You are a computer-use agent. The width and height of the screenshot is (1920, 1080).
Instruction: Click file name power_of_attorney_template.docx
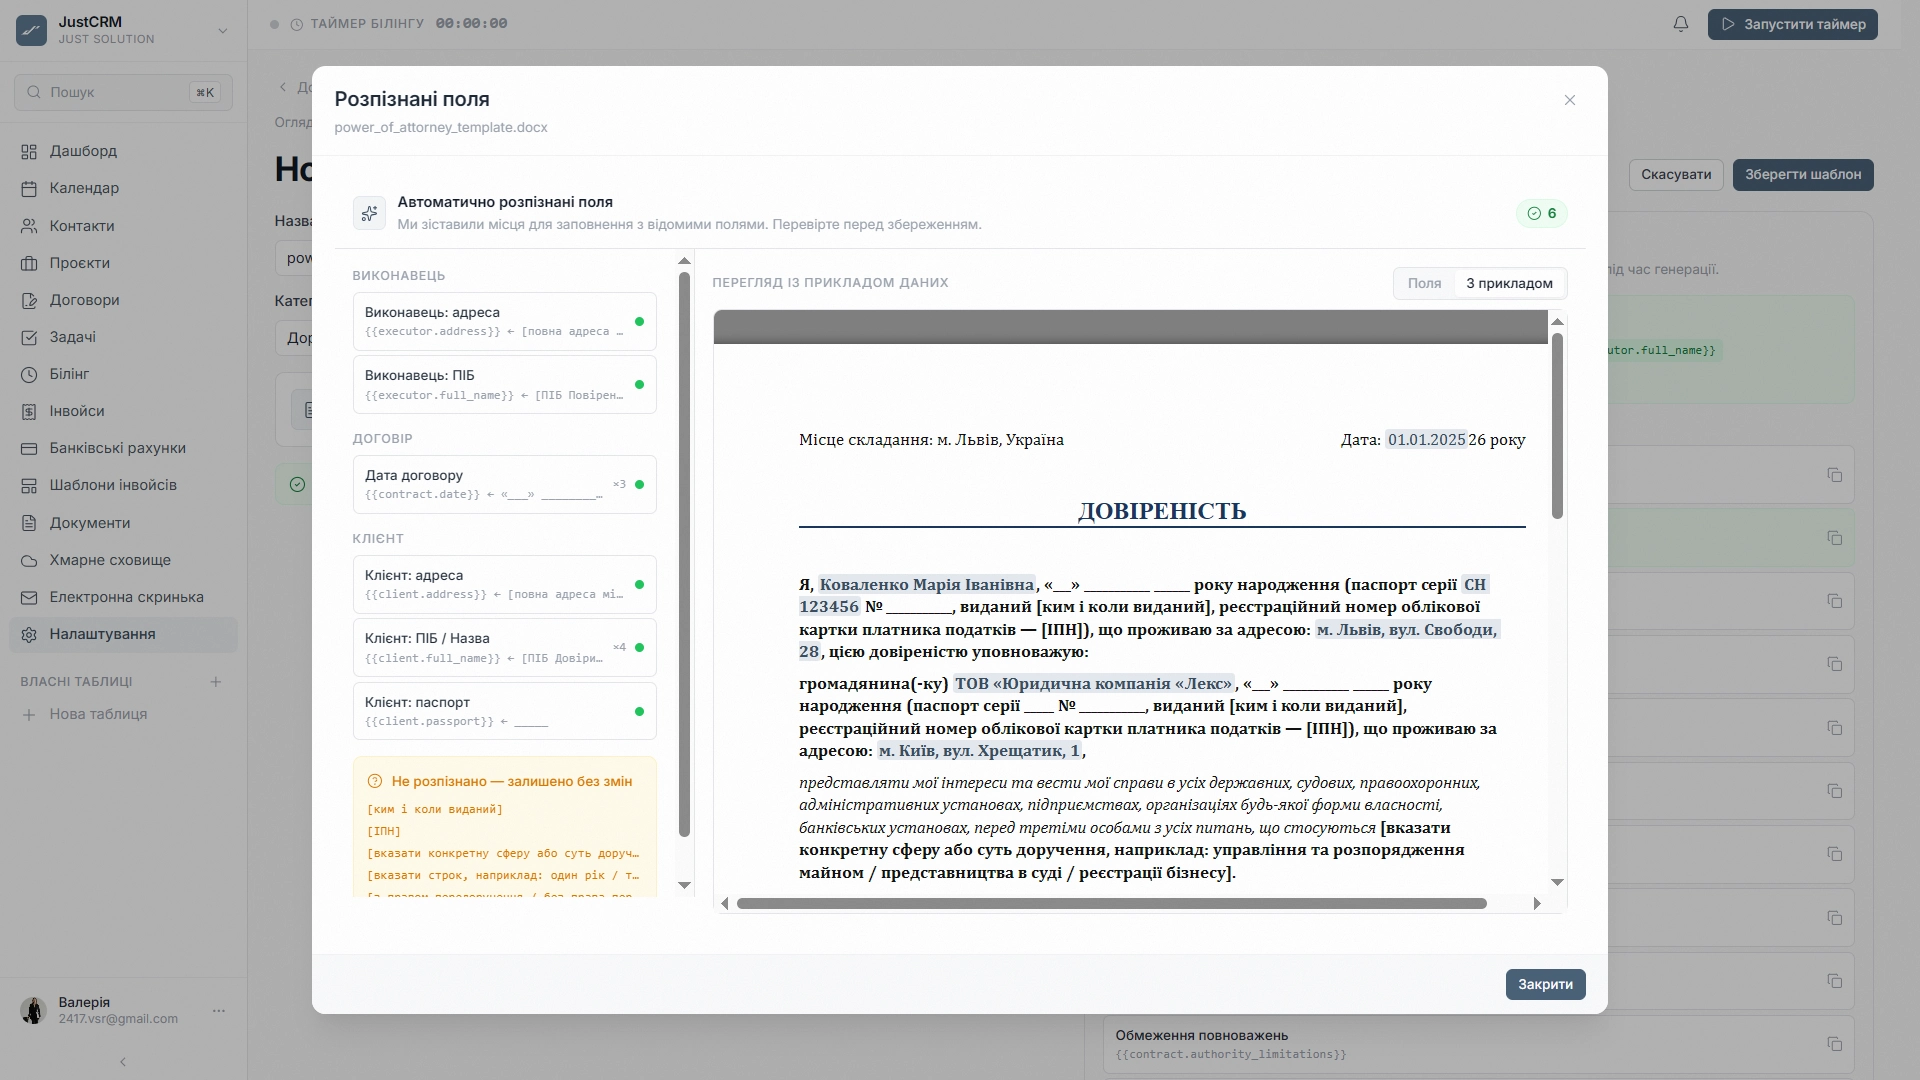click(441, 128)
